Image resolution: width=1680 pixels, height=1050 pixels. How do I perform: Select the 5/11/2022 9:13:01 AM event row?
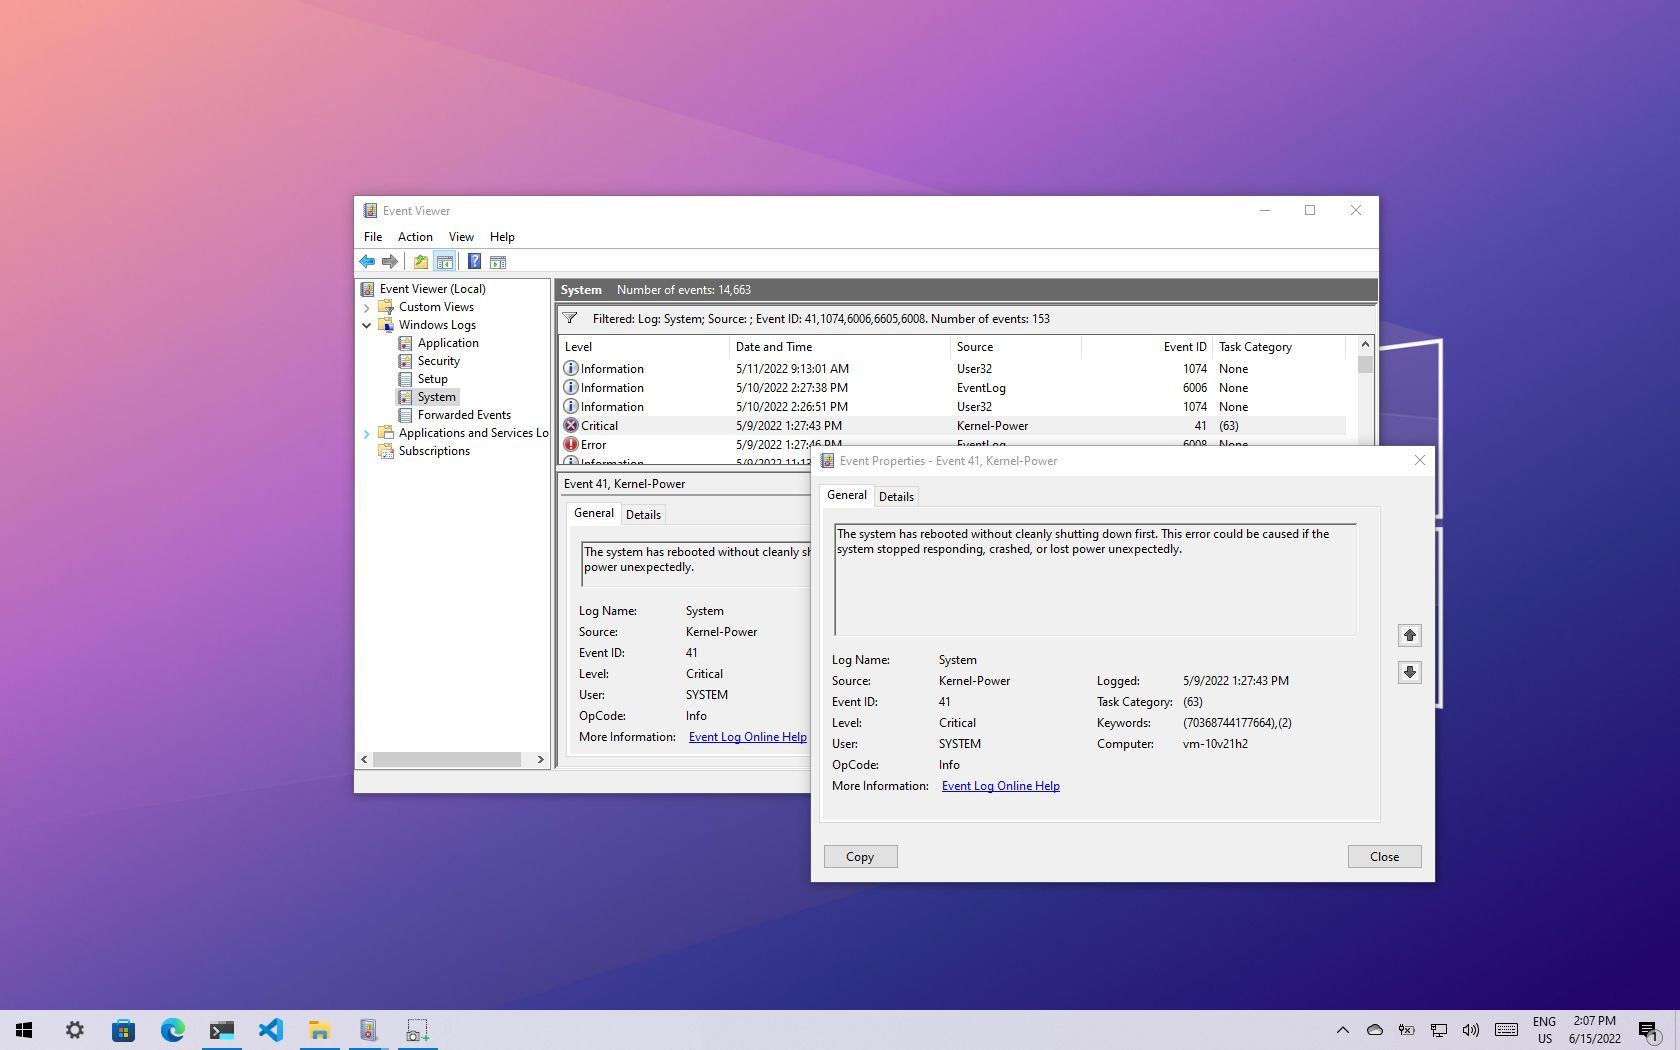pyautogui.click(x=952, y=369)
